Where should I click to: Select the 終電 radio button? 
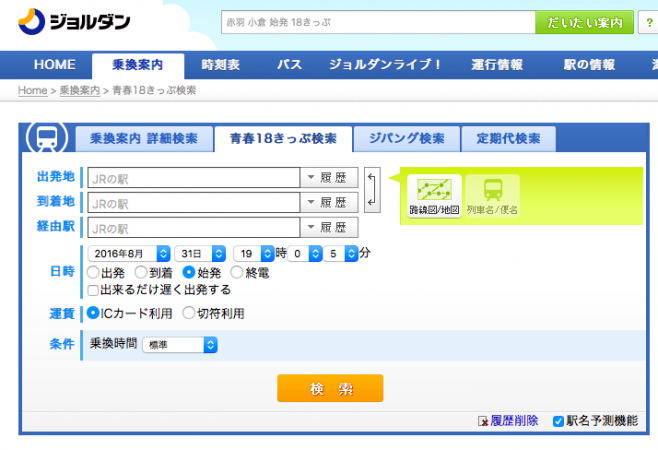pyautogui.click(x=237, y=272)
